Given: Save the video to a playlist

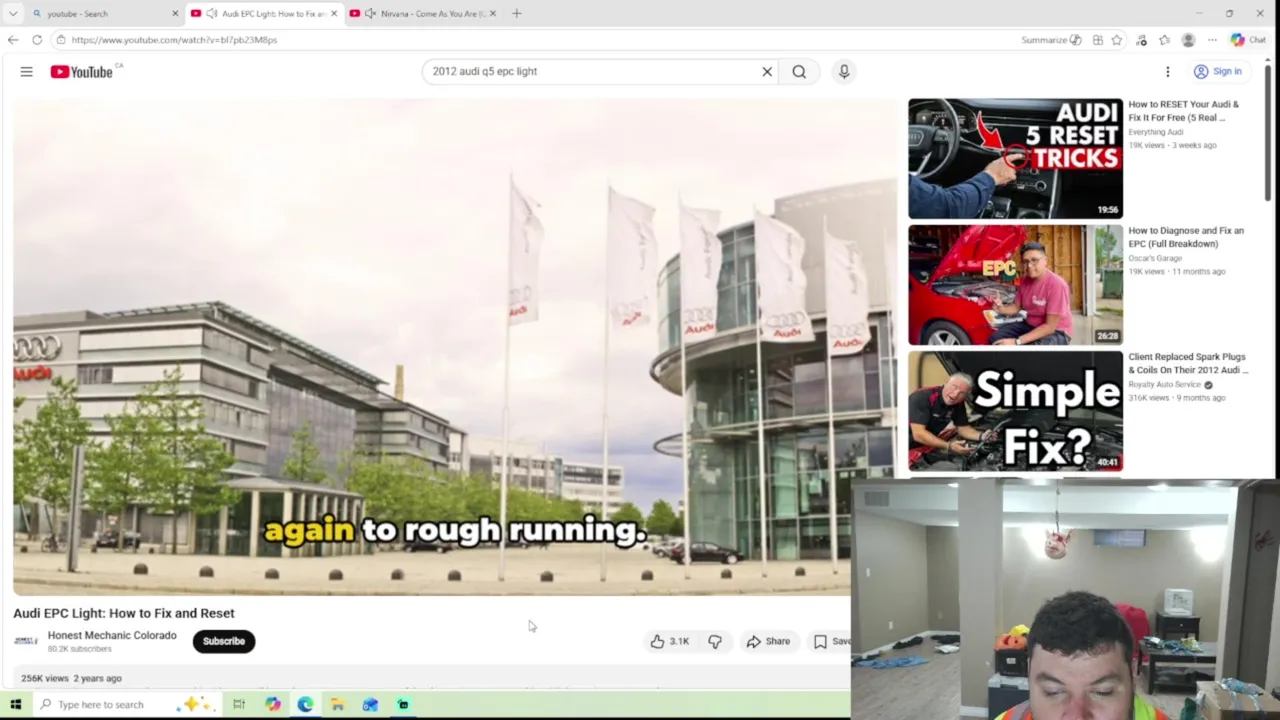Looking at the screenshot, I should click(831, 641).
